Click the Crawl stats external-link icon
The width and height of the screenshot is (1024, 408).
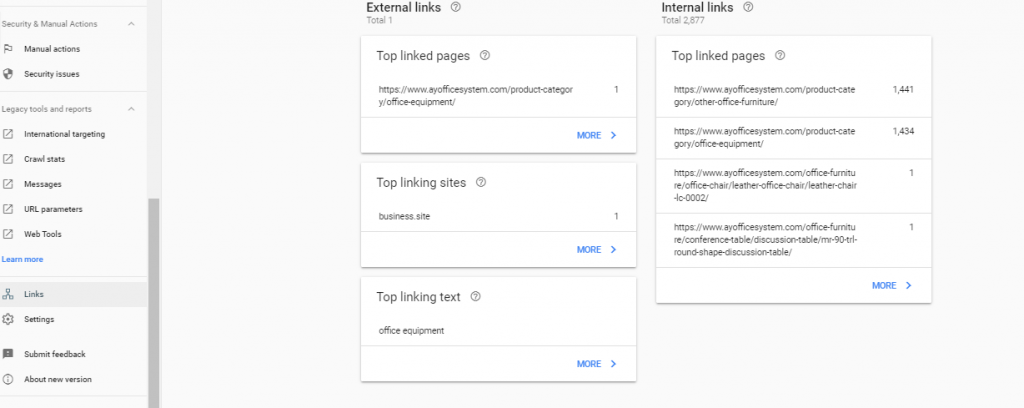(8, 159)
